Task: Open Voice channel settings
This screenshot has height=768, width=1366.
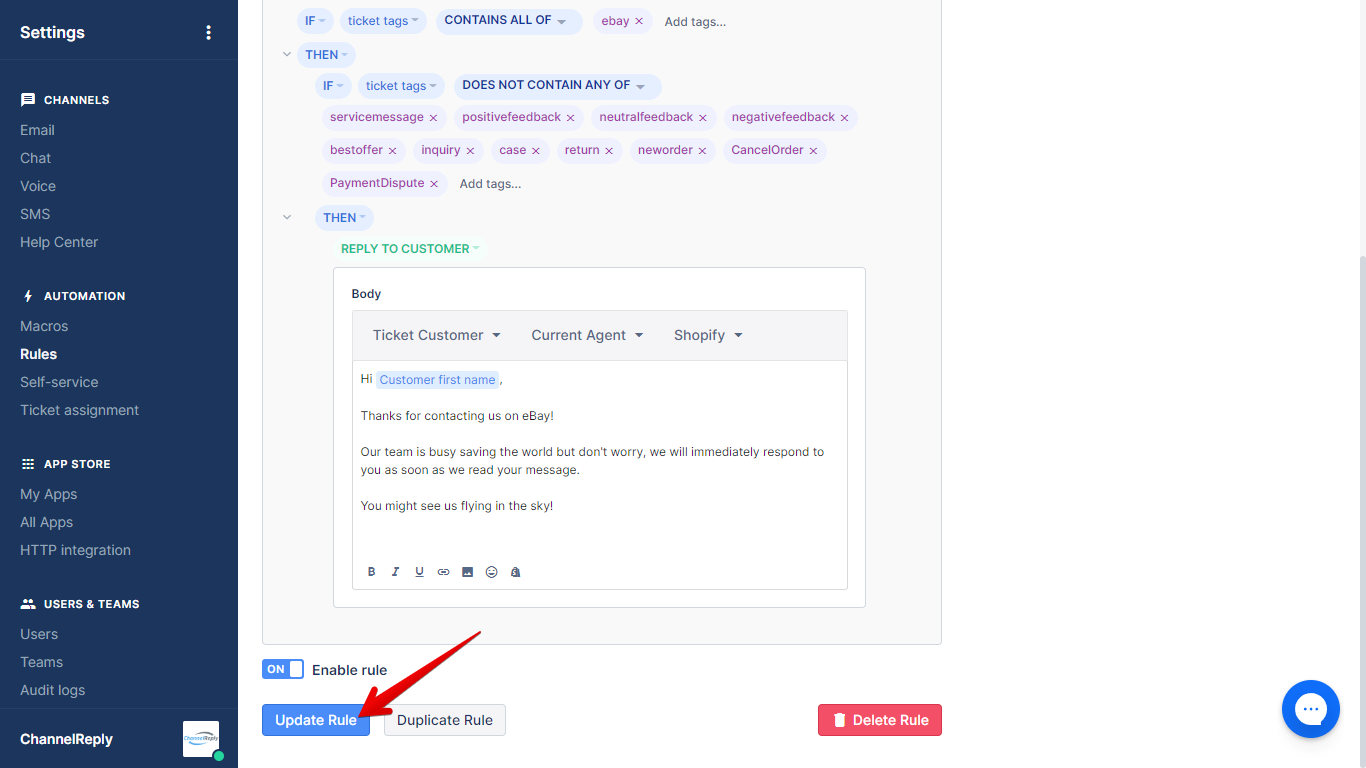Action: click(38, 186)
